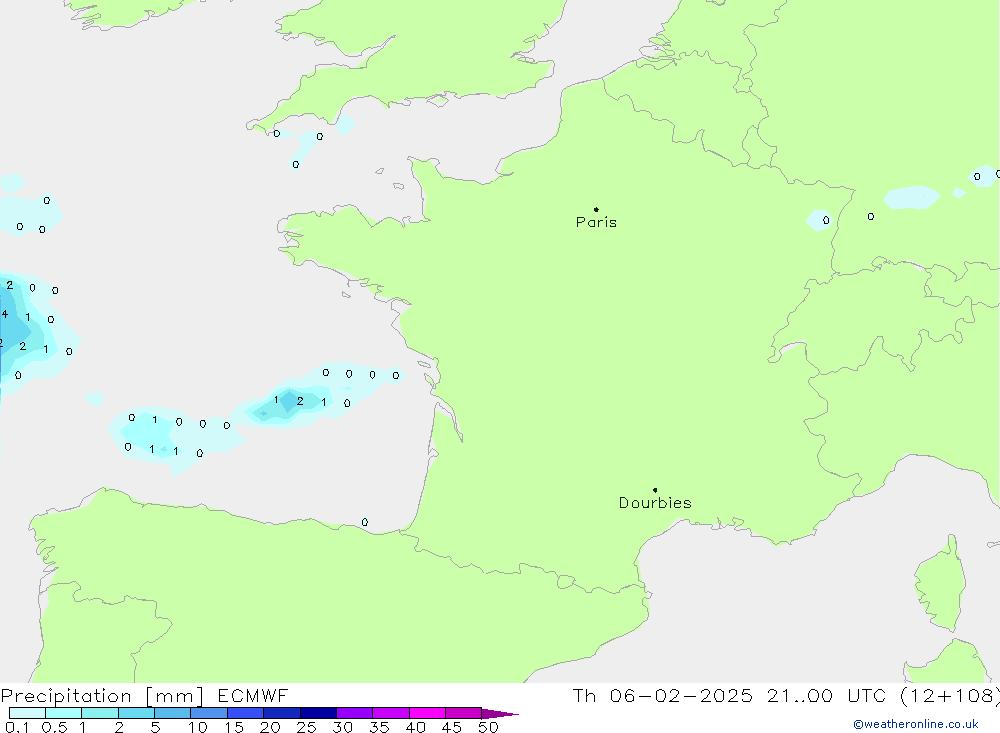Click the legend scale value '0.5'
The height and width of the screenshot is (733, 1000).
[54, 727]
